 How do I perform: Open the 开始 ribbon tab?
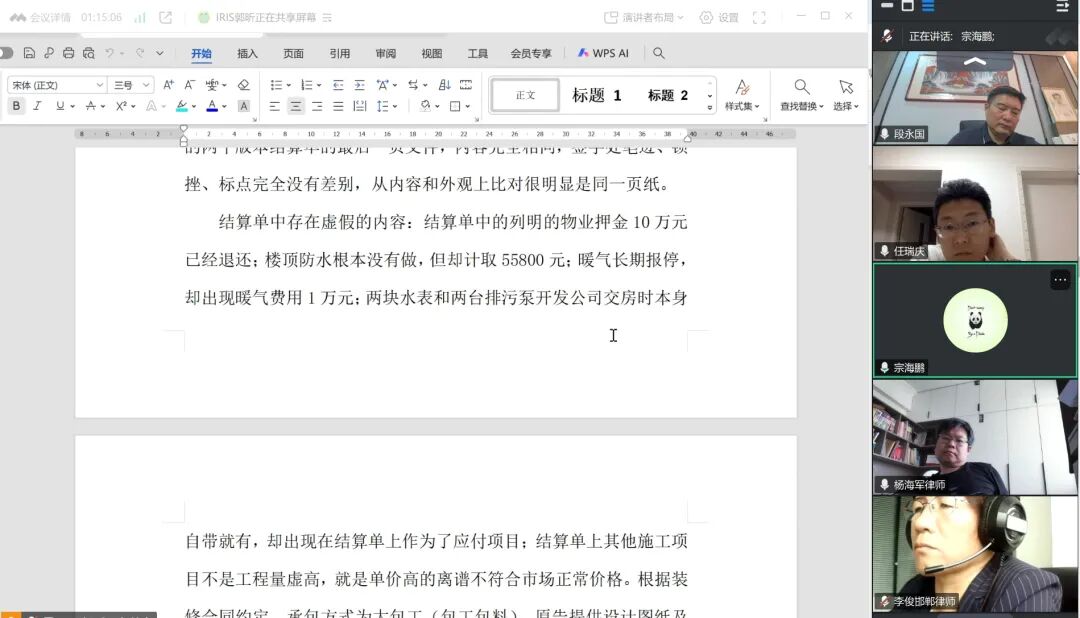(x=201, y=53)
